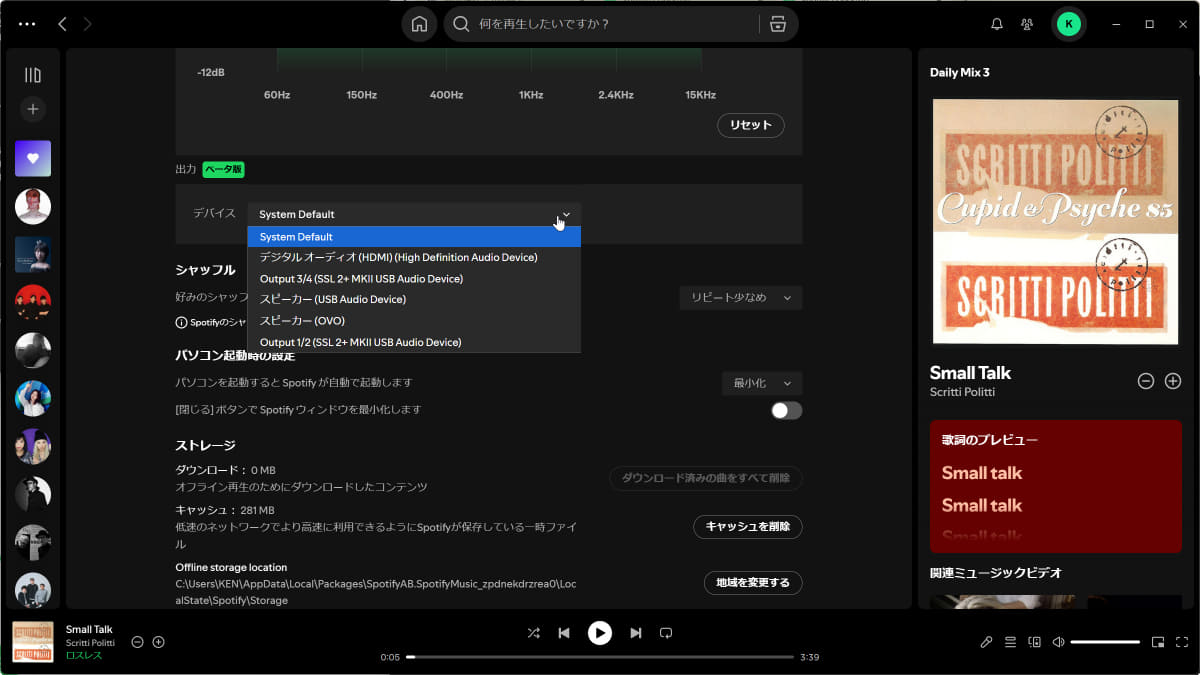Click the ロスレス label in now-playing bar
1200x675 pixels.
pyautogui.click(x=84, y=656)
